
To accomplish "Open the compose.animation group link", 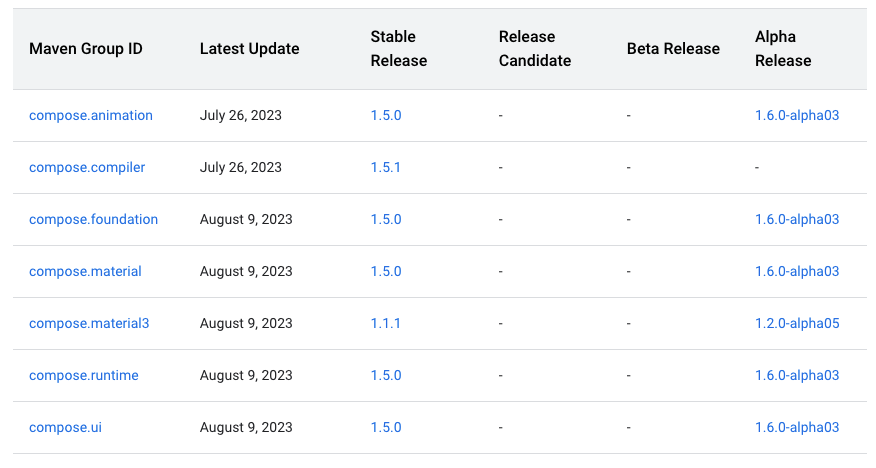I will pos(91,115).
